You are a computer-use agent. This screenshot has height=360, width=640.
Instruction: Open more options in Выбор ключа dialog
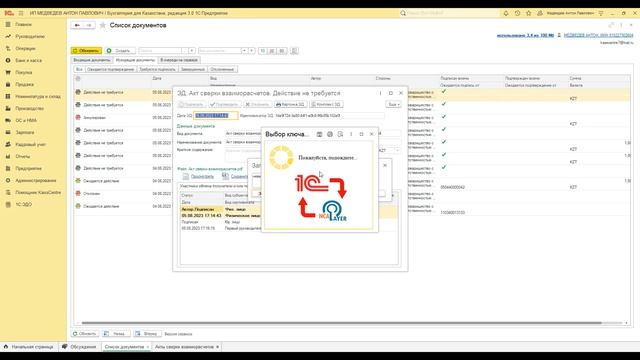pos(351,134)
